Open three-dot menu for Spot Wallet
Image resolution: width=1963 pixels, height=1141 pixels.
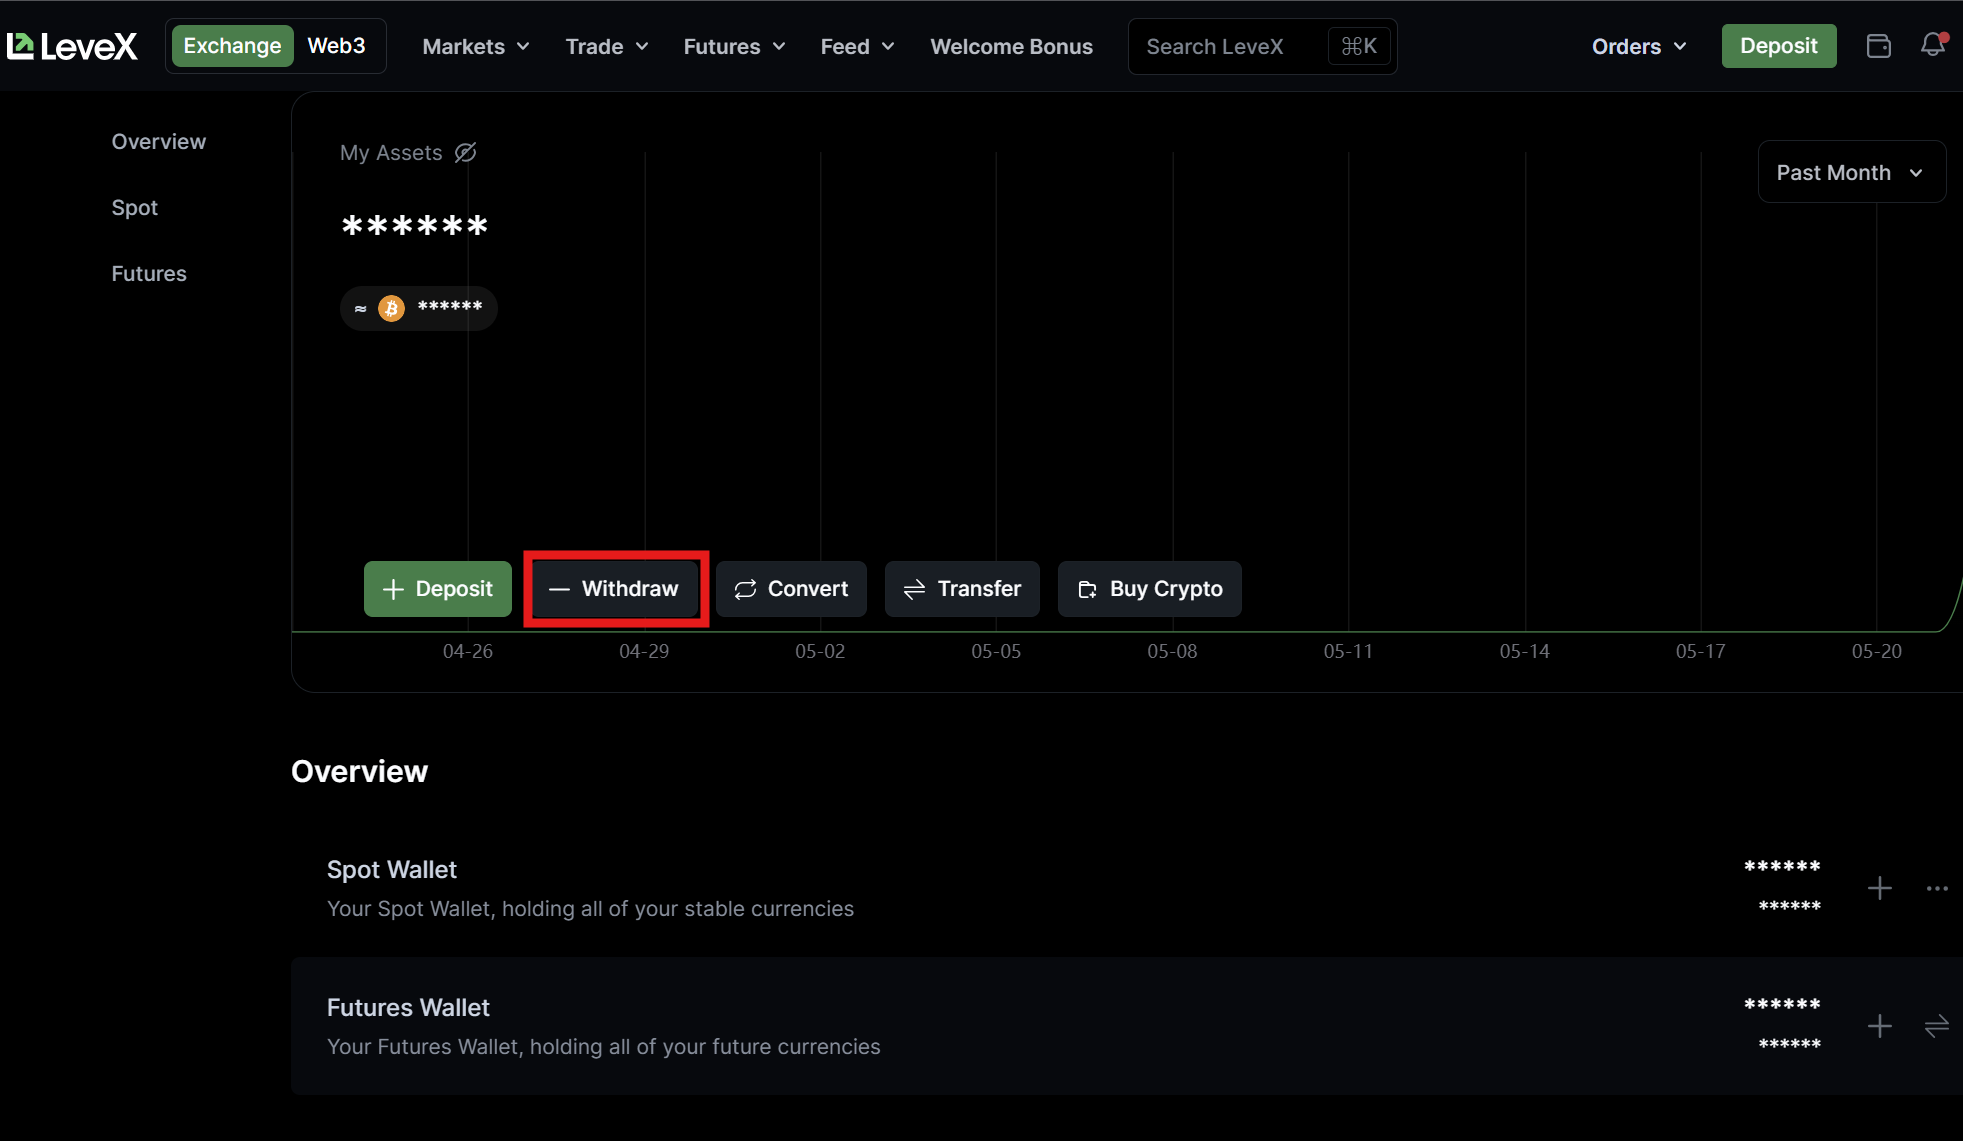pyautogui.click(x=1937, y=888)
